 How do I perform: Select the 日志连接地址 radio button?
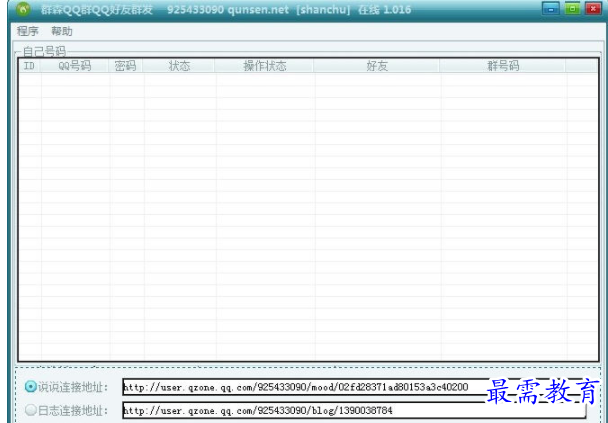point(30,409)
